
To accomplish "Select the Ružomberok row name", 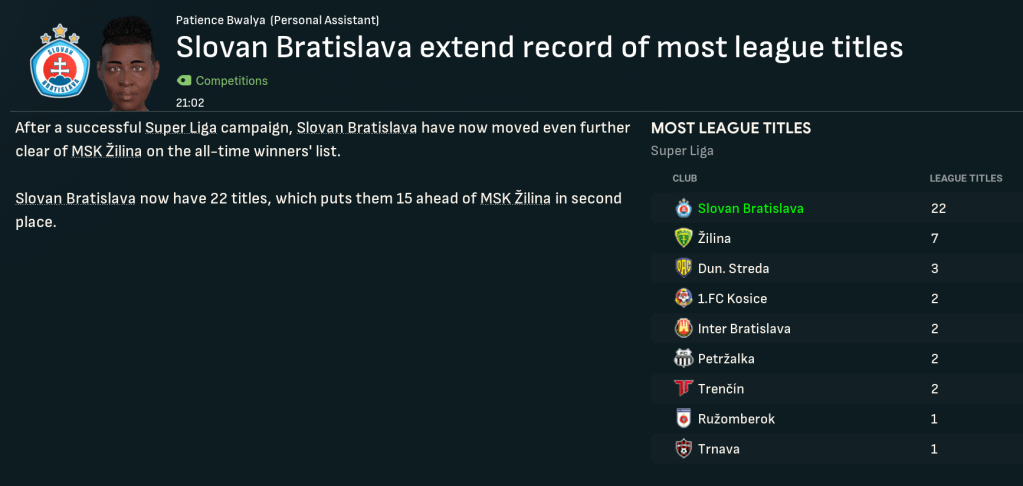I will click(x=736, y=419).
